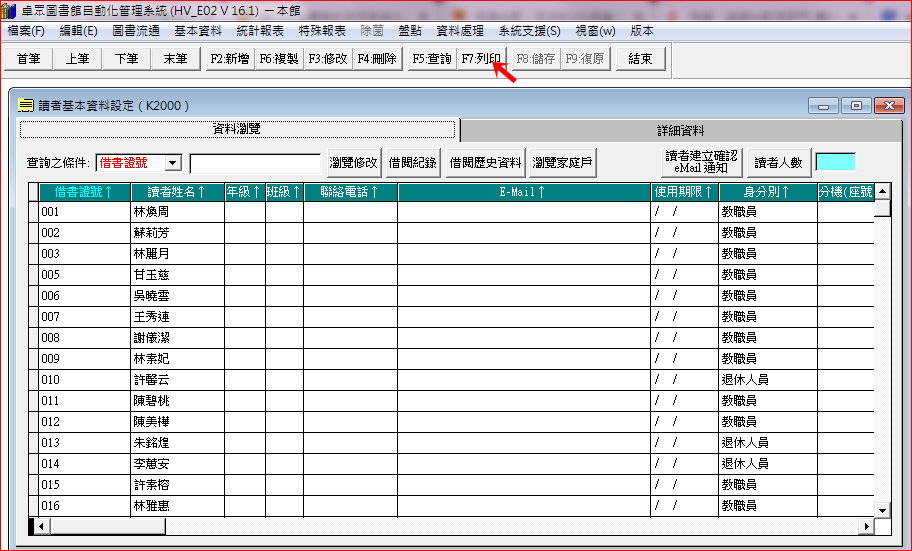Open the 系統支援(S) menu
Screen dimensions: 912x551
[x=529, y=31]
